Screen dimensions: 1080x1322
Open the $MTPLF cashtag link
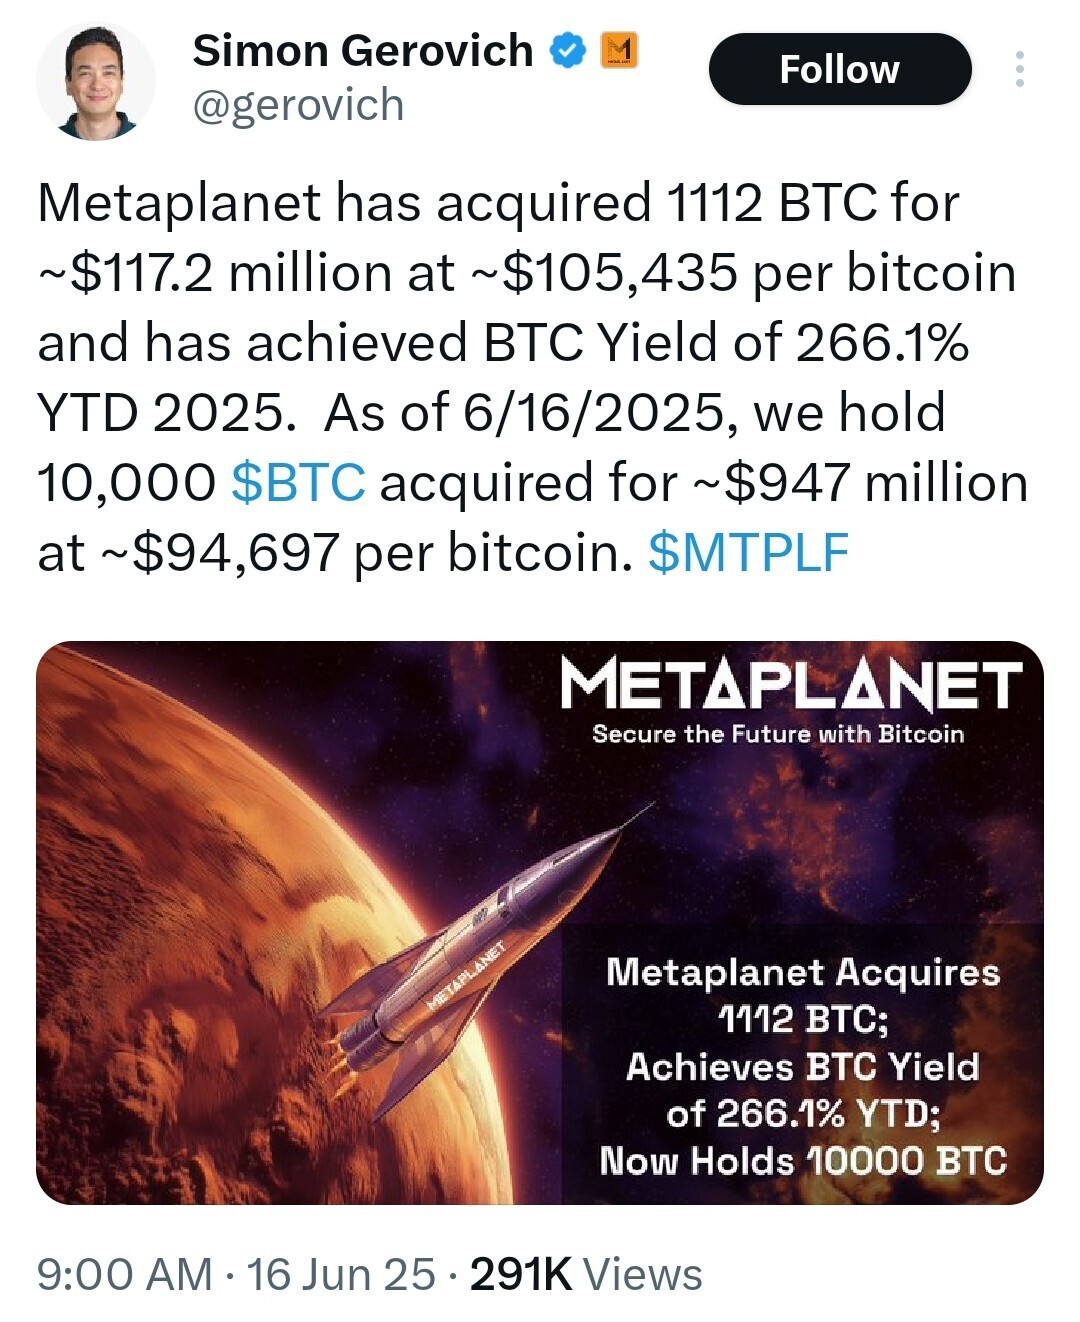[x=749, y=552]
